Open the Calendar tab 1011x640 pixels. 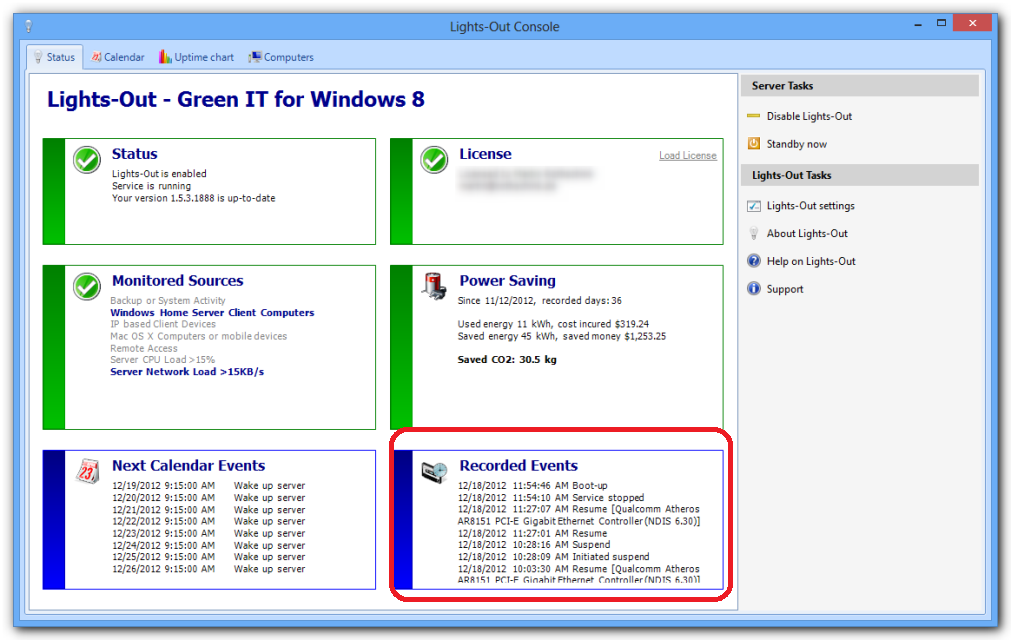117,57
